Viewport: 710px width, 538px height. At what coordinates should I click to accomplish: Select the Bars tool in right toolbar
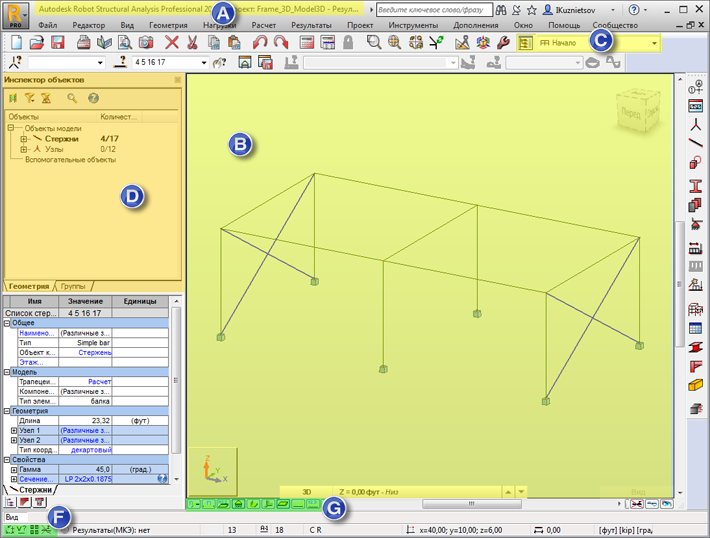tap(696, 143)
